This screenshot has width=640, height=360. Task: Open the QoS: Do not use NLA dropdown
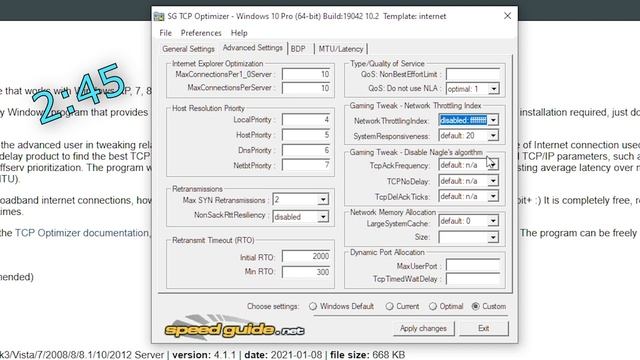(493, 89)
